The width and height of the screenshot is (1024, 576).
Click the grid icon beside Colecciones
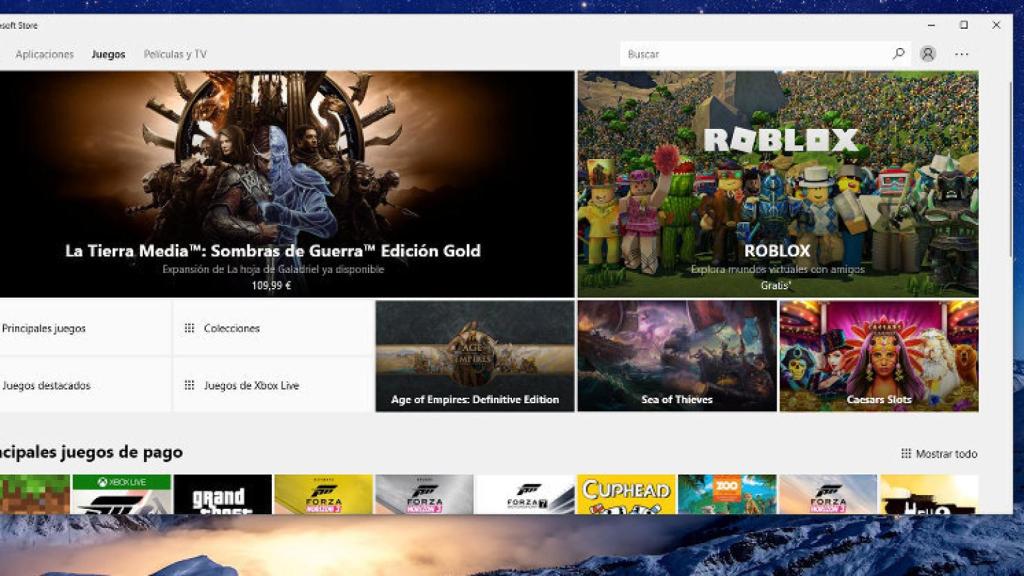(x=190, y=327)
